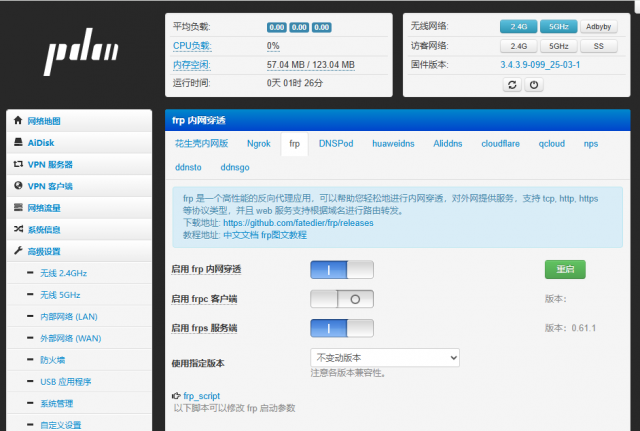Image resolution: width=640 pixels, height=431 pixels.
Task: Expand the frp_script section
Action: pos(202,396)
